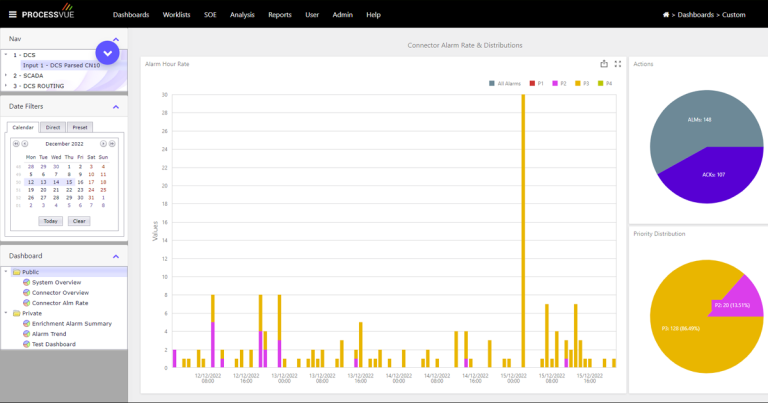768x403 pixels.
Task: Toggle the P3 series in the chart legend
Action: [x=582, y=83]
